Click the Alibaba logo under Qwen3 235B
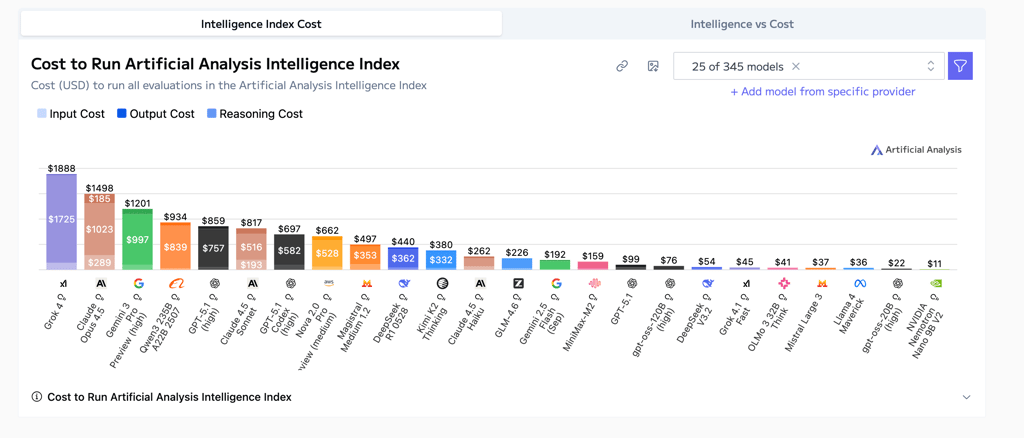Image resolution: width=1024 pixels, height=438 pixels. tap(176, 283)
